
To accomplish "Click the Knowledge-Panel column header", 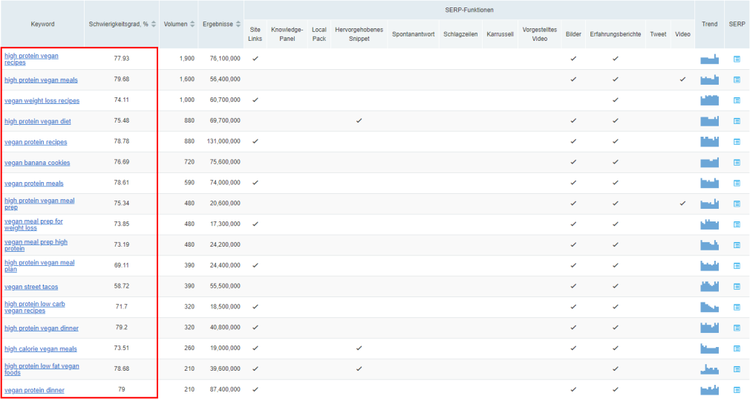I will click(287, 34).
